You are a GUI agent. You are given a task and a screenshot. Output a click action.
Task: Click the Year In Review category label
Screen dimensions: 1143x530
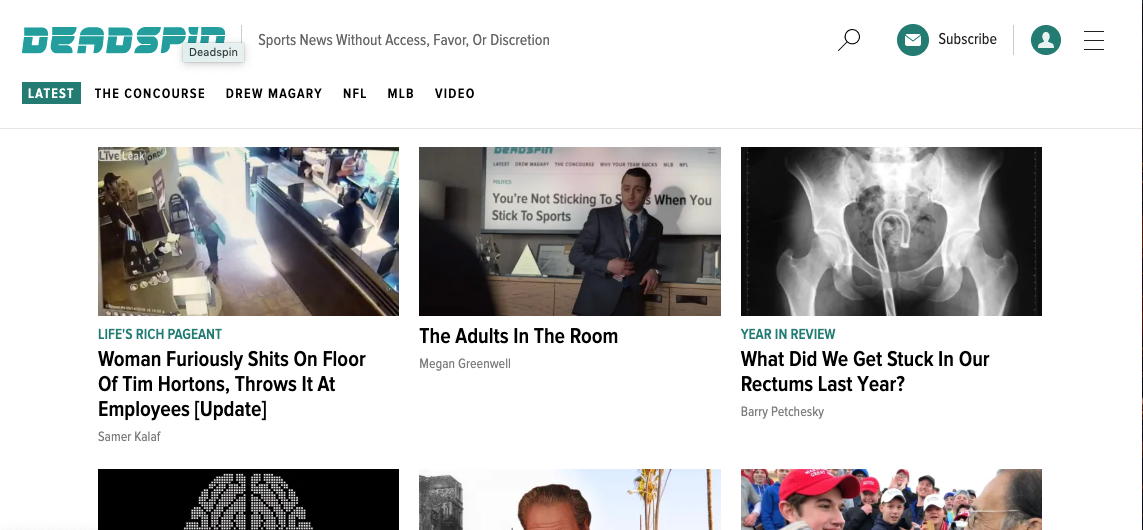[x=788, y=334]
